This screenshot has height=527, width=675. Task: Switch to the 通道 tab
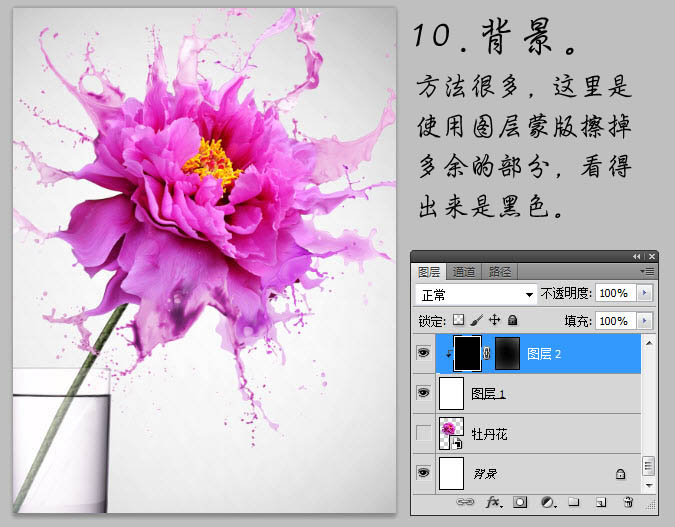tap(463, 272)
